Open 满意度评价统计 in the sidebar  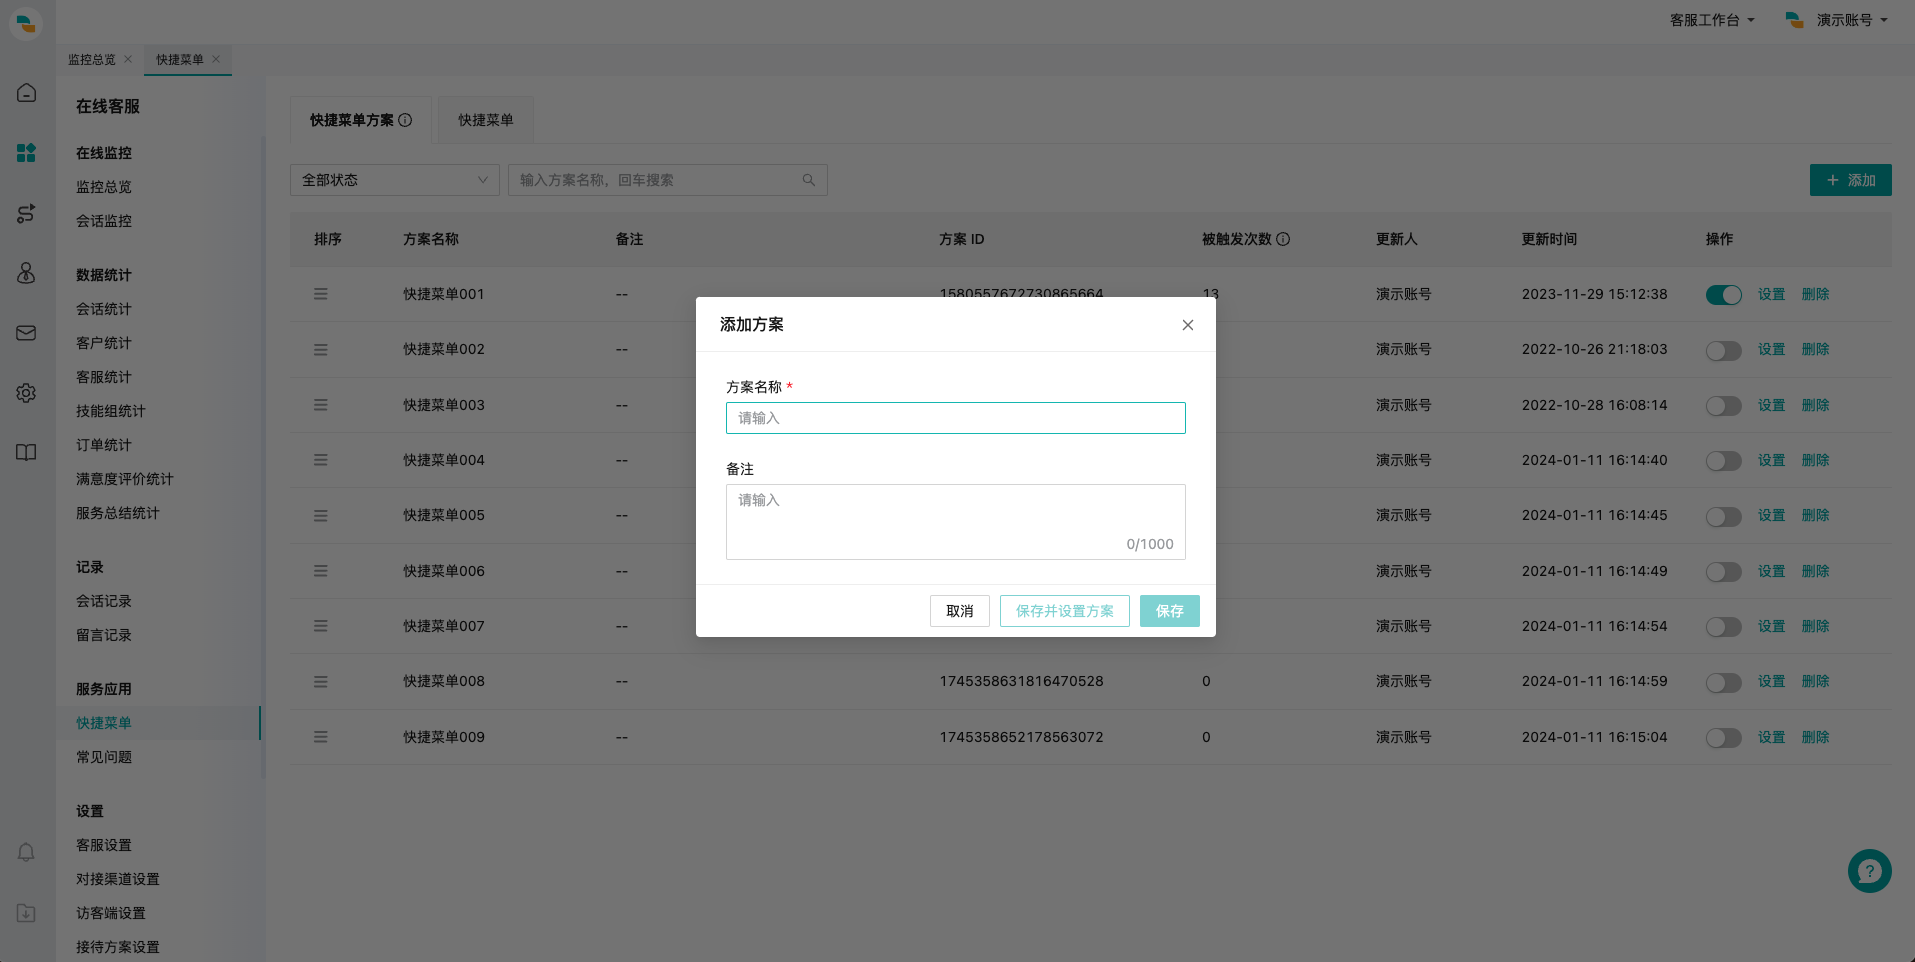coord(125,479)
